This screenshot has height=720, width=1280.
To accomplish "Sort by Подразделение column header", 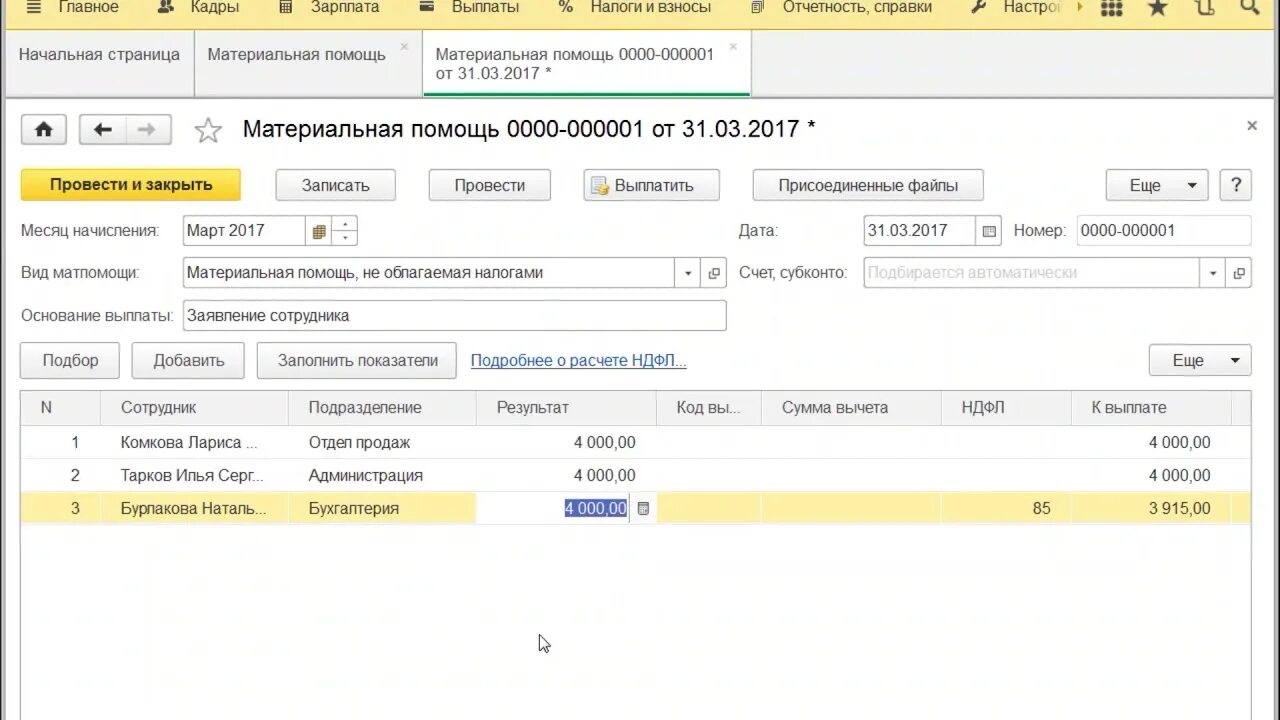I will [382, 408].
